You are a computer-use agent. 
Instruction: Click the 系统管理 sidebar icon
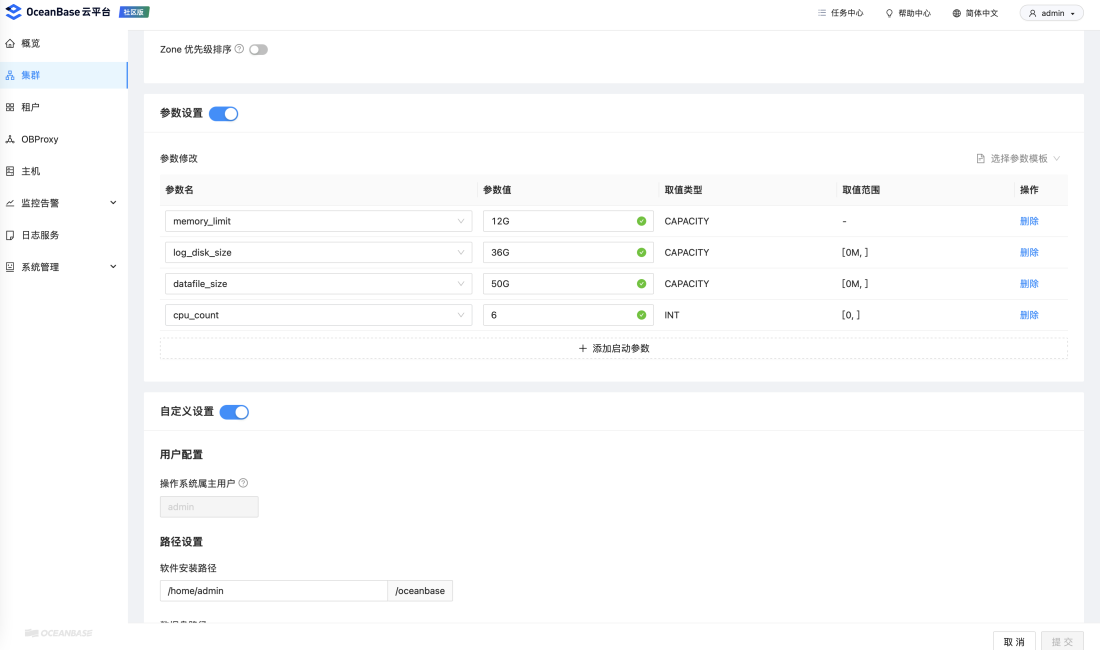click(10, 267)
